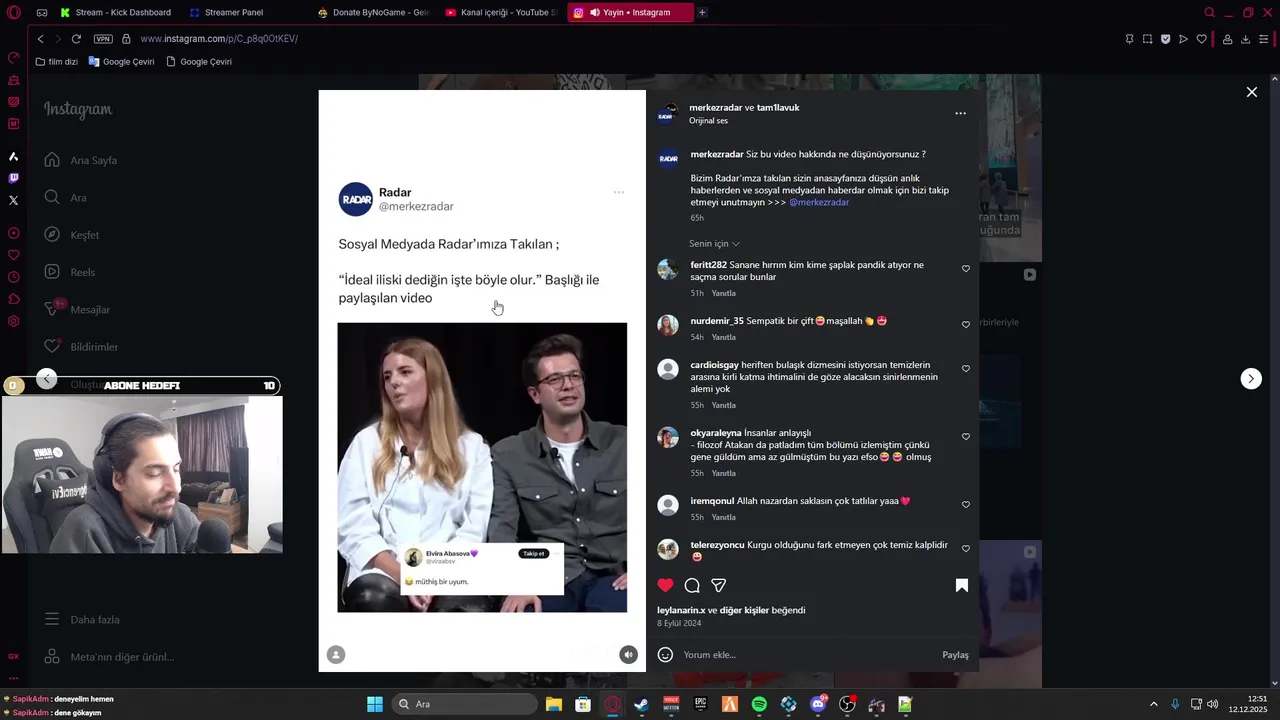This screenshot has width=1280, height=720.
Task: Open Bildirimler in Instagram sidebar
Action: click(x=82, y=347)
